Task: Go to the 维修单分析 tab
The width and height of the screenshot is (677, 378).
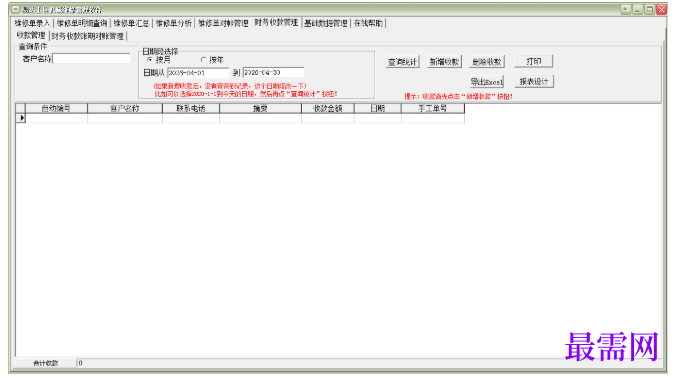Action: [174, 23]
